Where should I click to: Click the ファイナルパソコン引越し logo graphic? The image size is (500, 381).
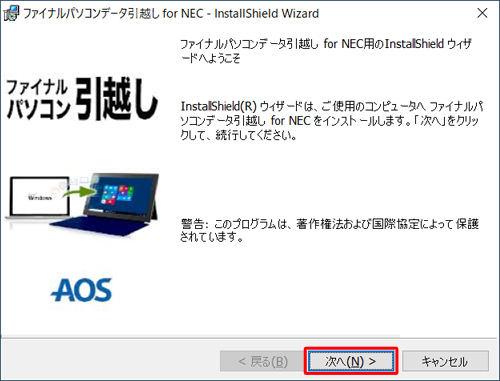pos(82,99)
